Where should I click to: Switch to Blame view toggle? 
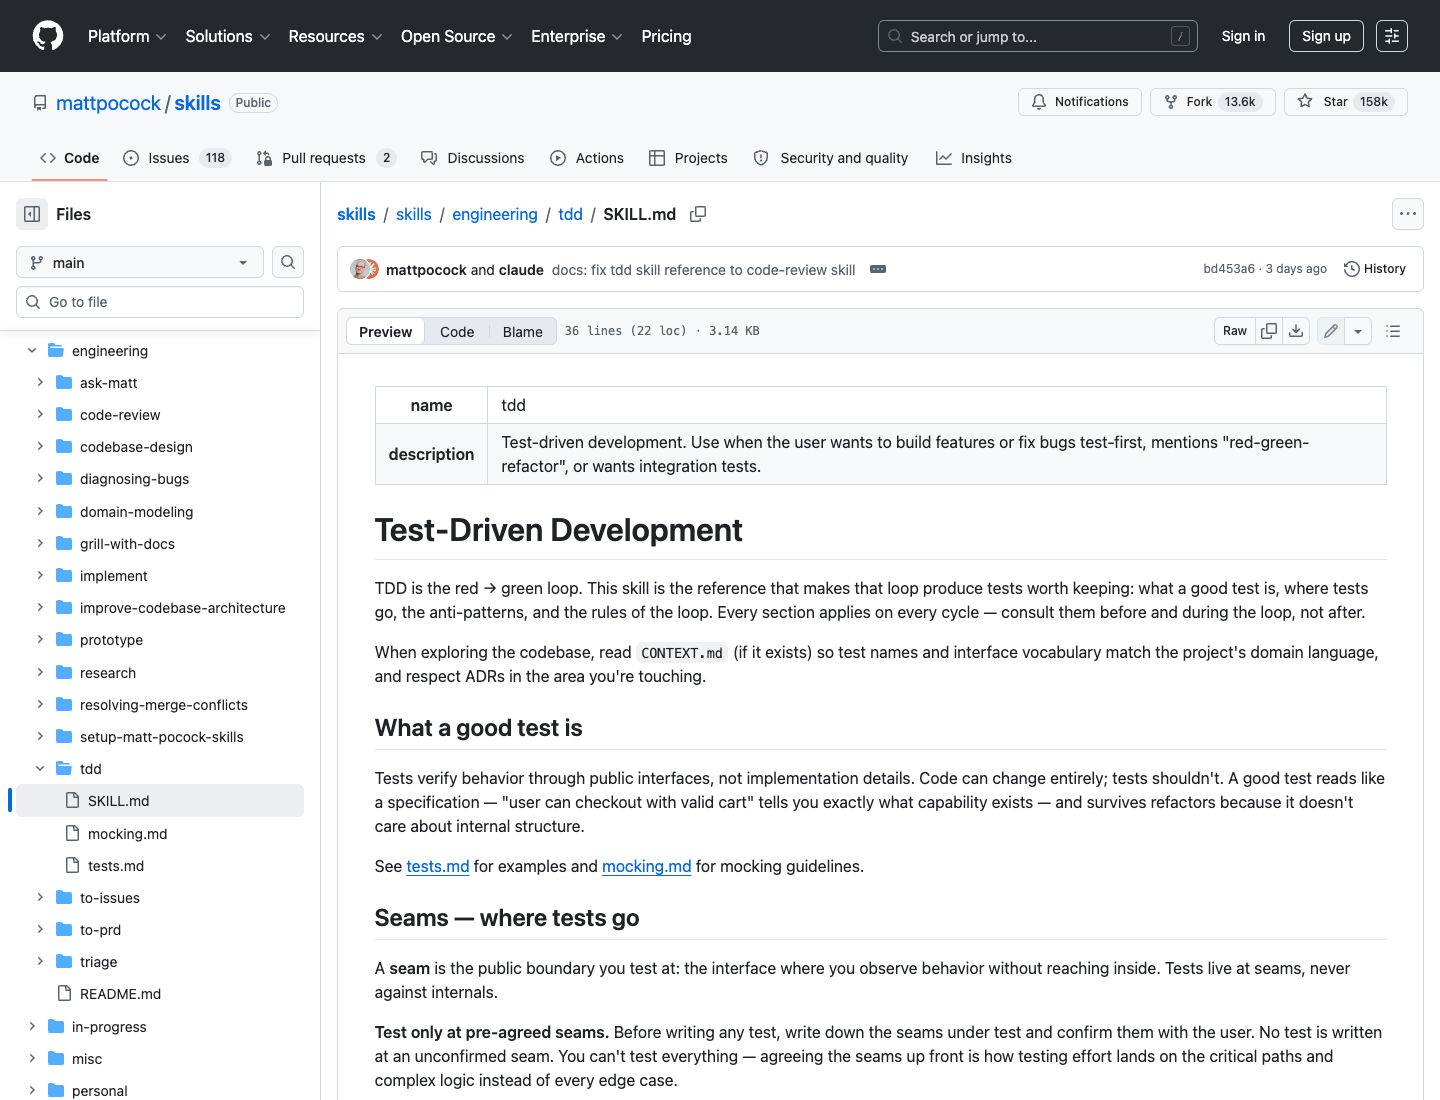(x=523, y=332)
